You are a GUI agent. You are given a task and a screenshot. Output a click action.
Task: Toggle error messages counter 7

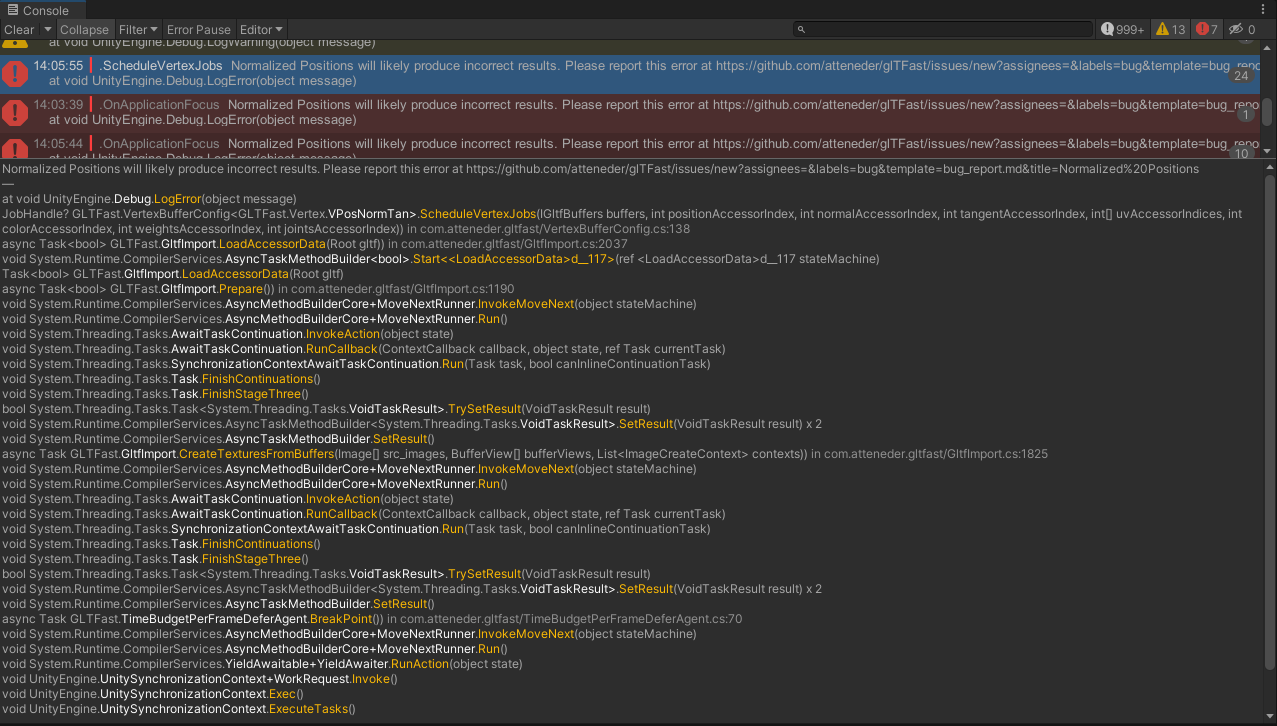click(x=1207, y=30)
